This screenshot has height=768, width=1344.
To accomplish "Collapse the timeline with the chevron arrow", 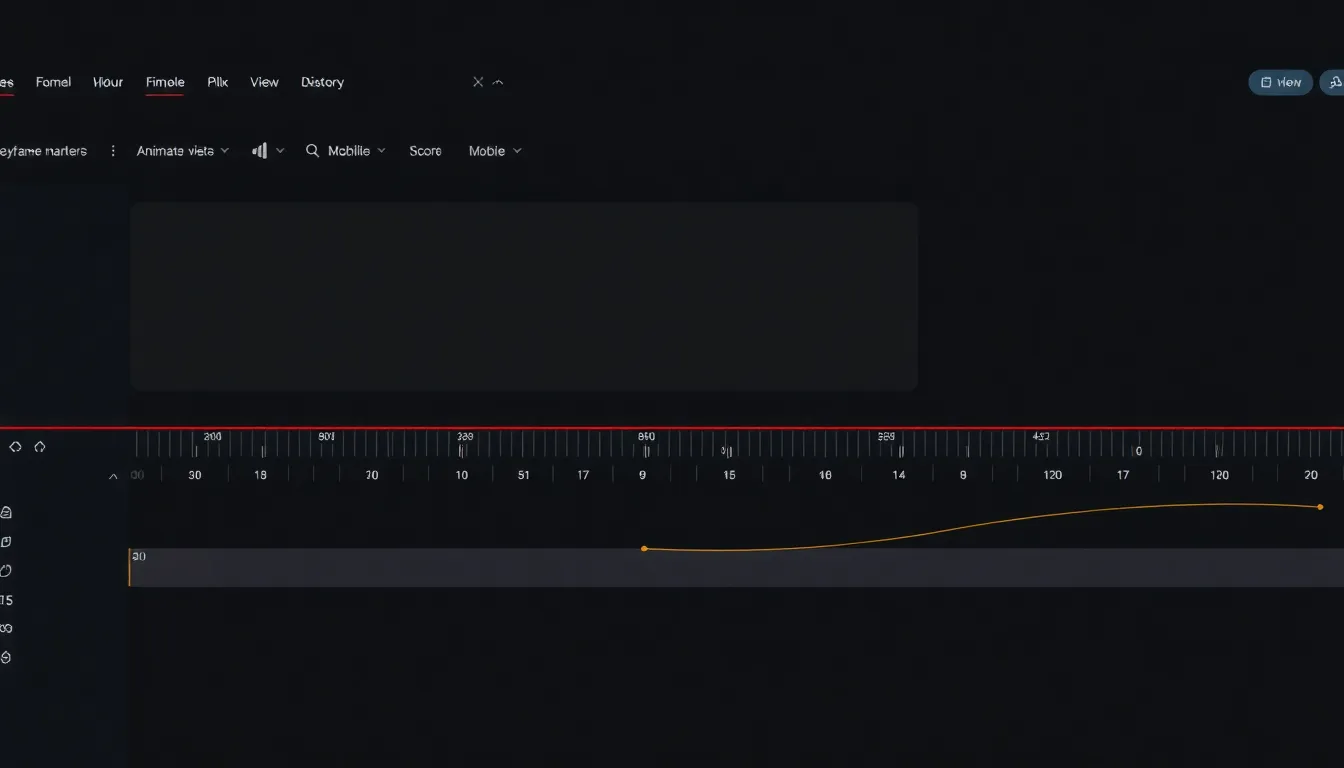I will 113,475.
